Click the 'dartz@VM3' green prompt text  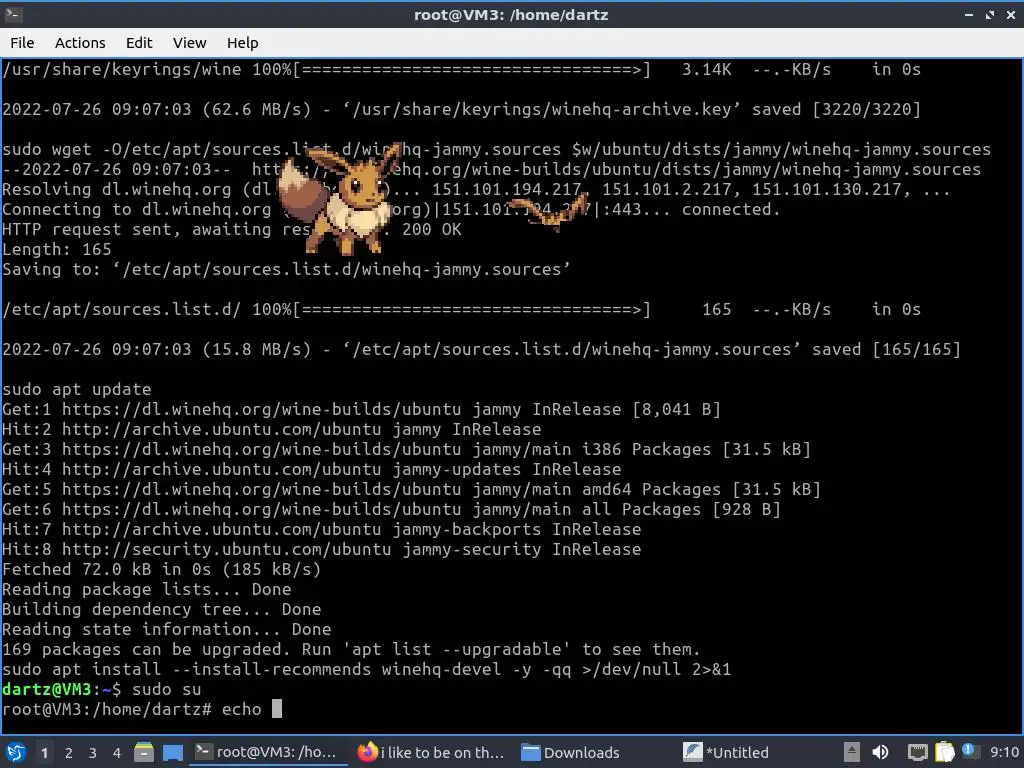[46, 689]
